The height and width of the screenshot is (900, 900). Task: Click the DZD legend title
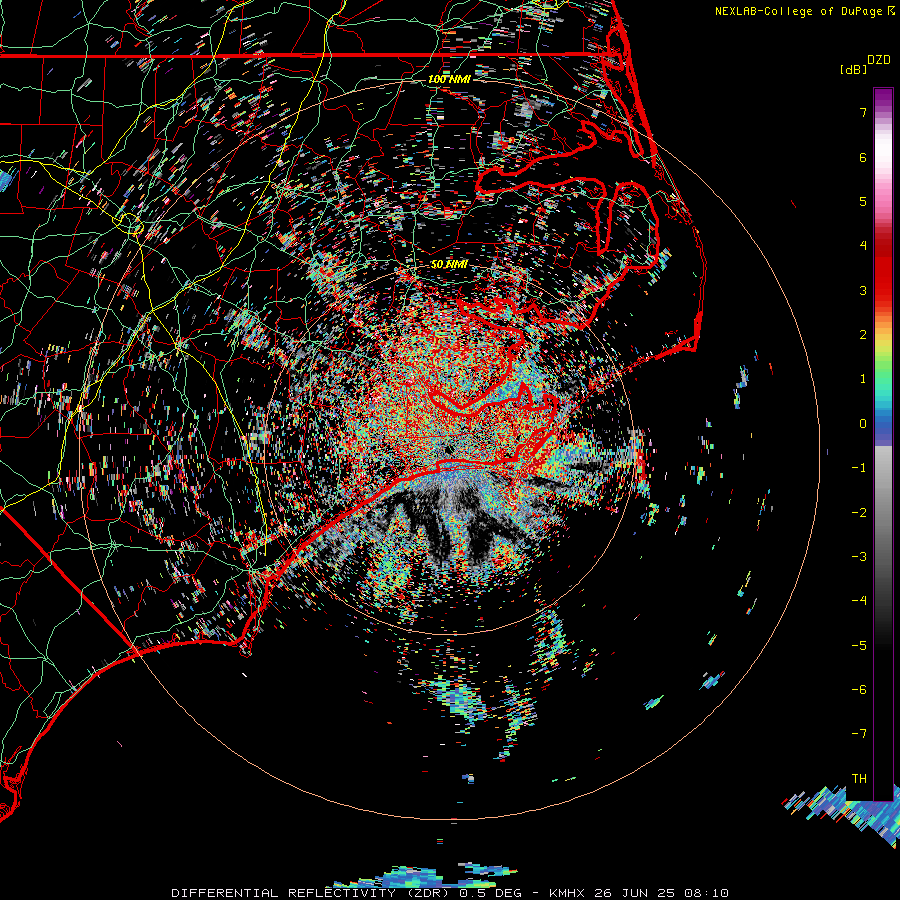click(x=879, y=60)
